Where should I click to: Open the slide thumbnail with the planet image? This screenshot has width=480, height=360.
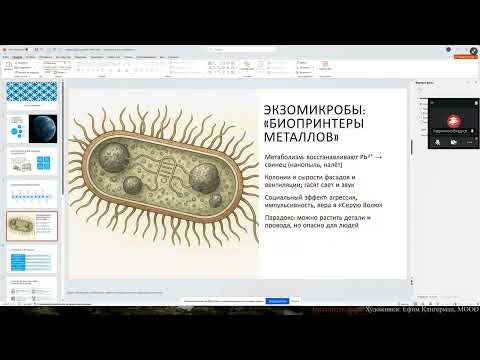32,129
